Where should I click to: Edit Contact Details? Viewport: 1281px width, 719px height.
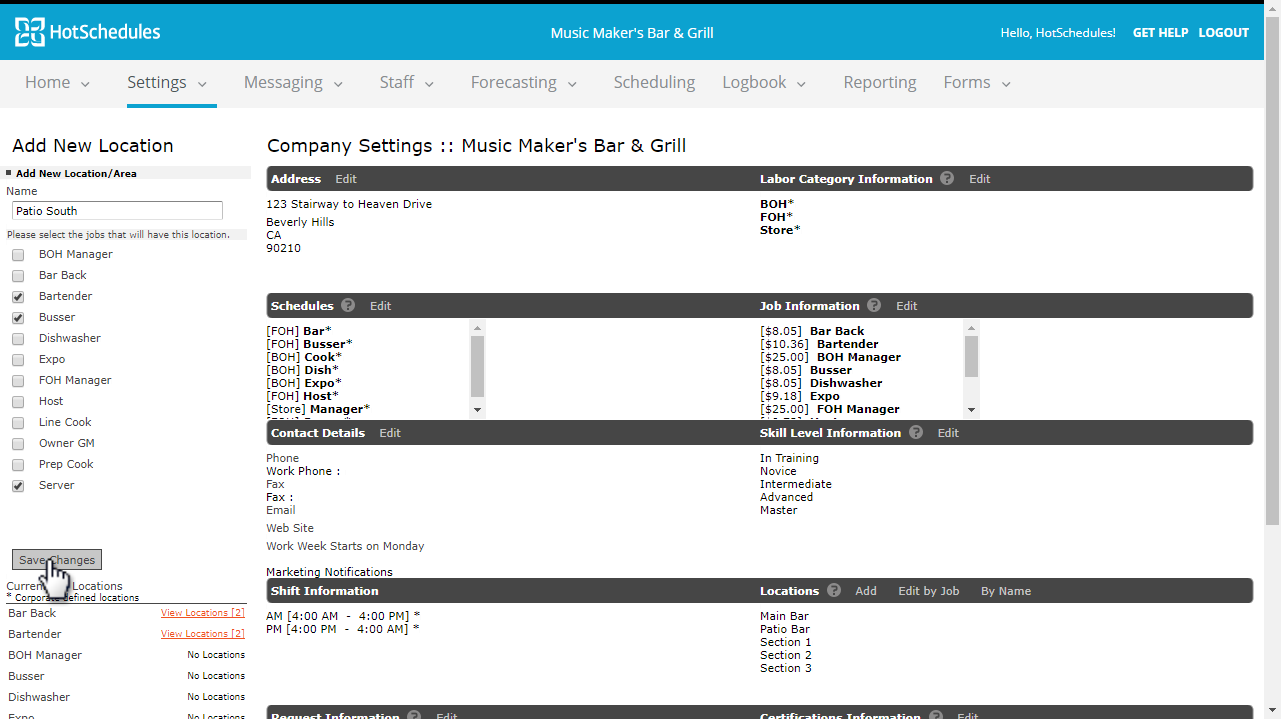coord(390,433)
